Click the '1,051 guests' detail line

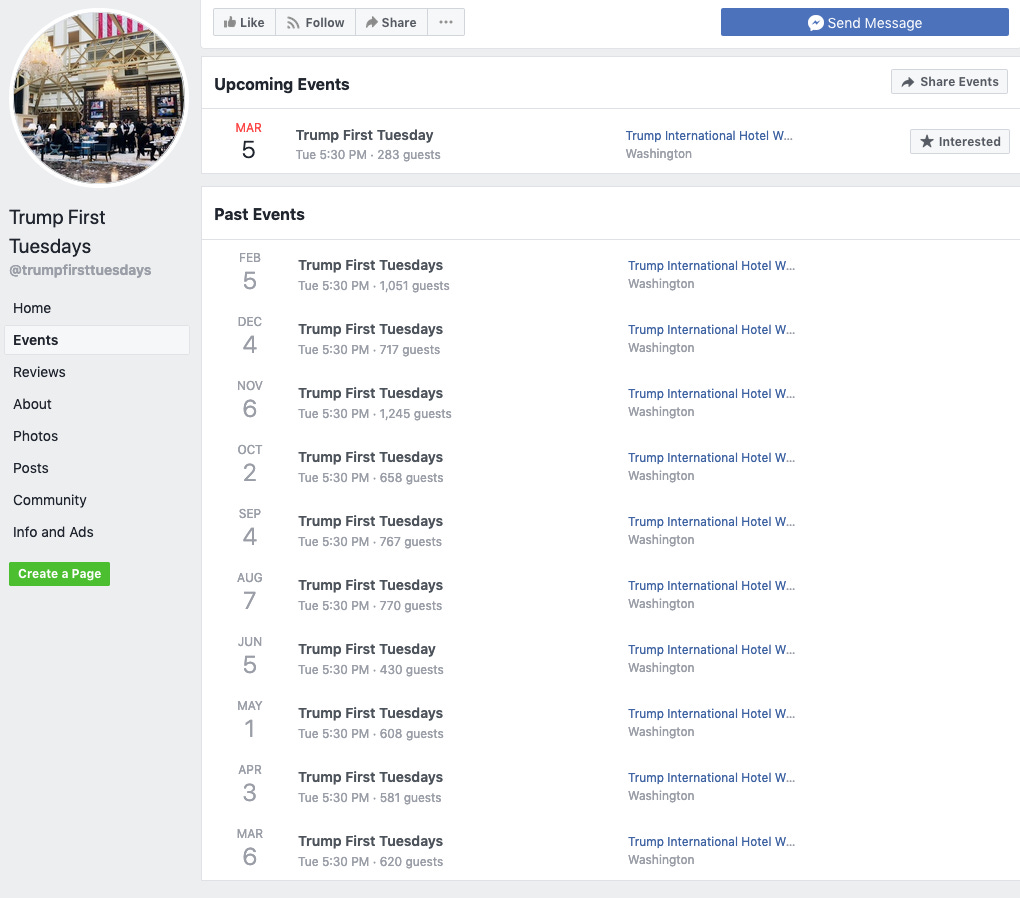click(x=374, y=286)
